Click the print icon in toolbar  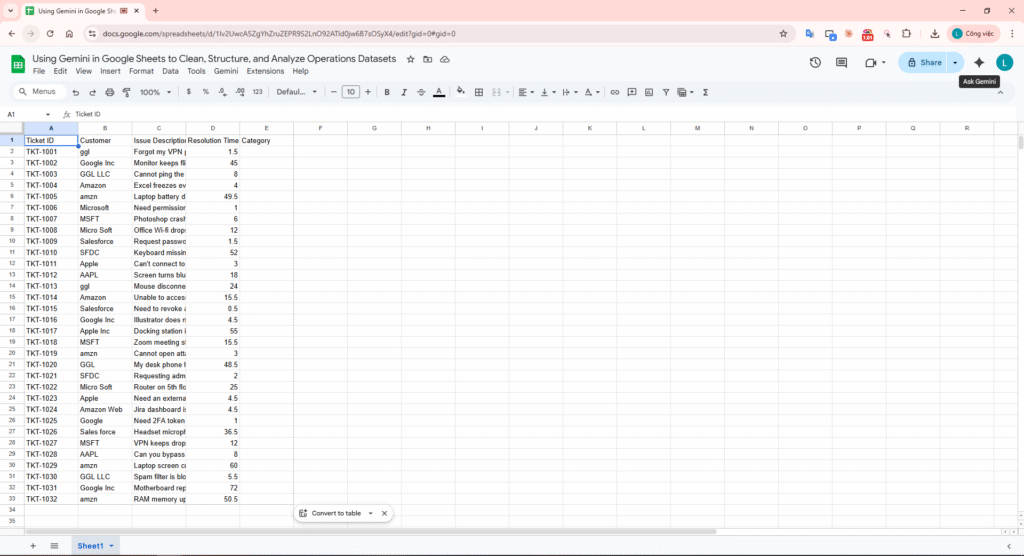click(109, 92)
